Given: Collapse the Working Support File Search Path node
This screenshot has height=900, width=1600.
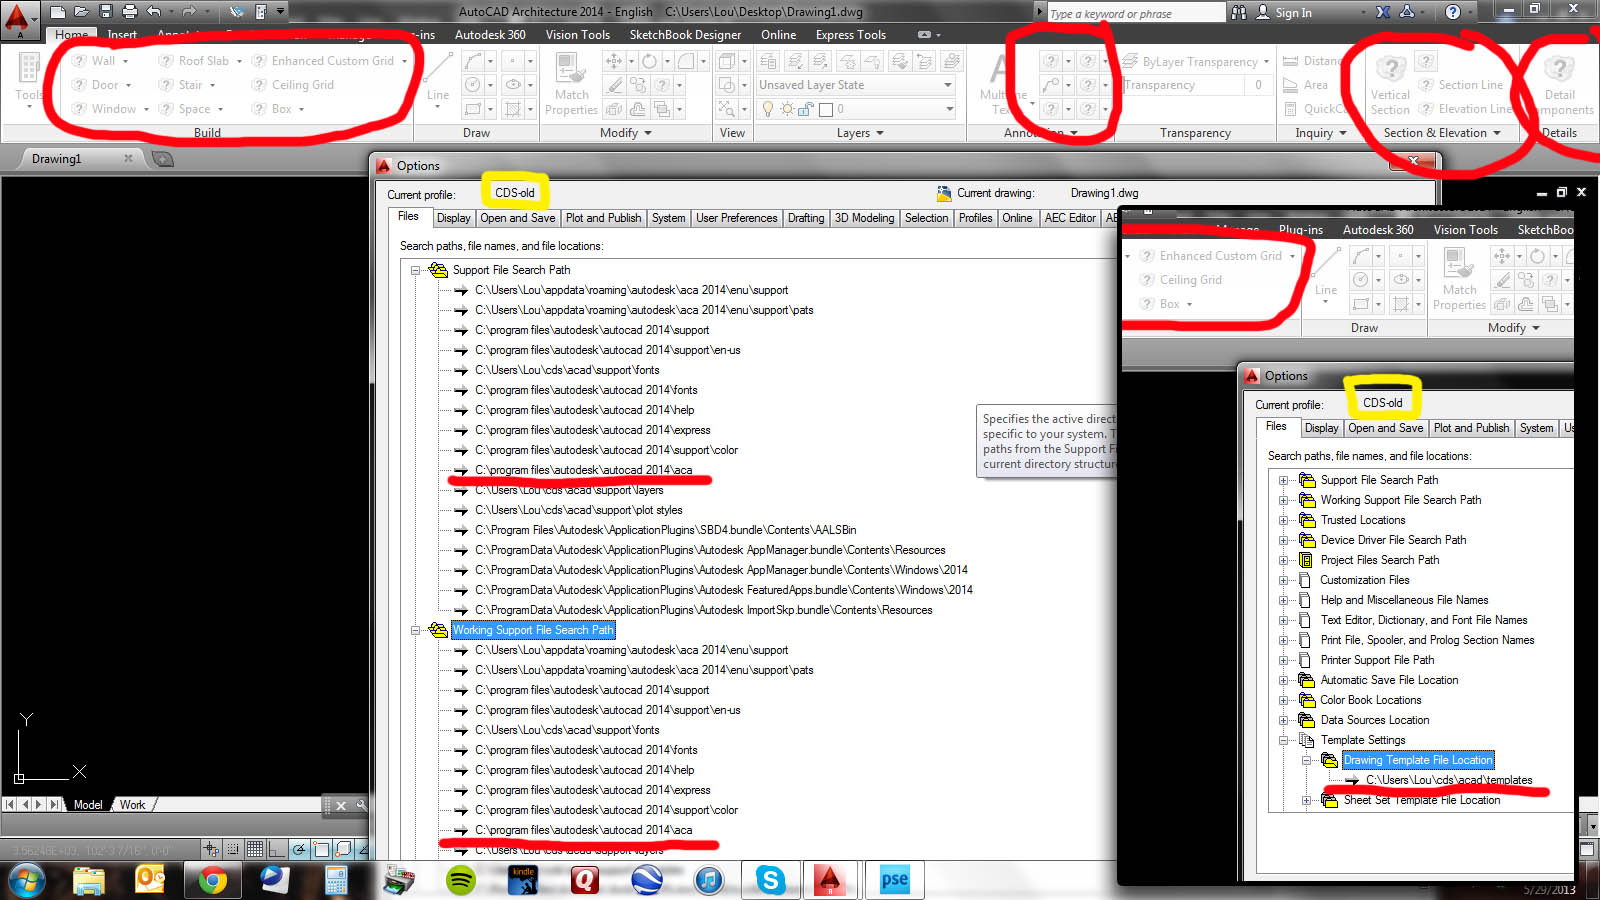Looking at the screenshot, I should [415, 630].
